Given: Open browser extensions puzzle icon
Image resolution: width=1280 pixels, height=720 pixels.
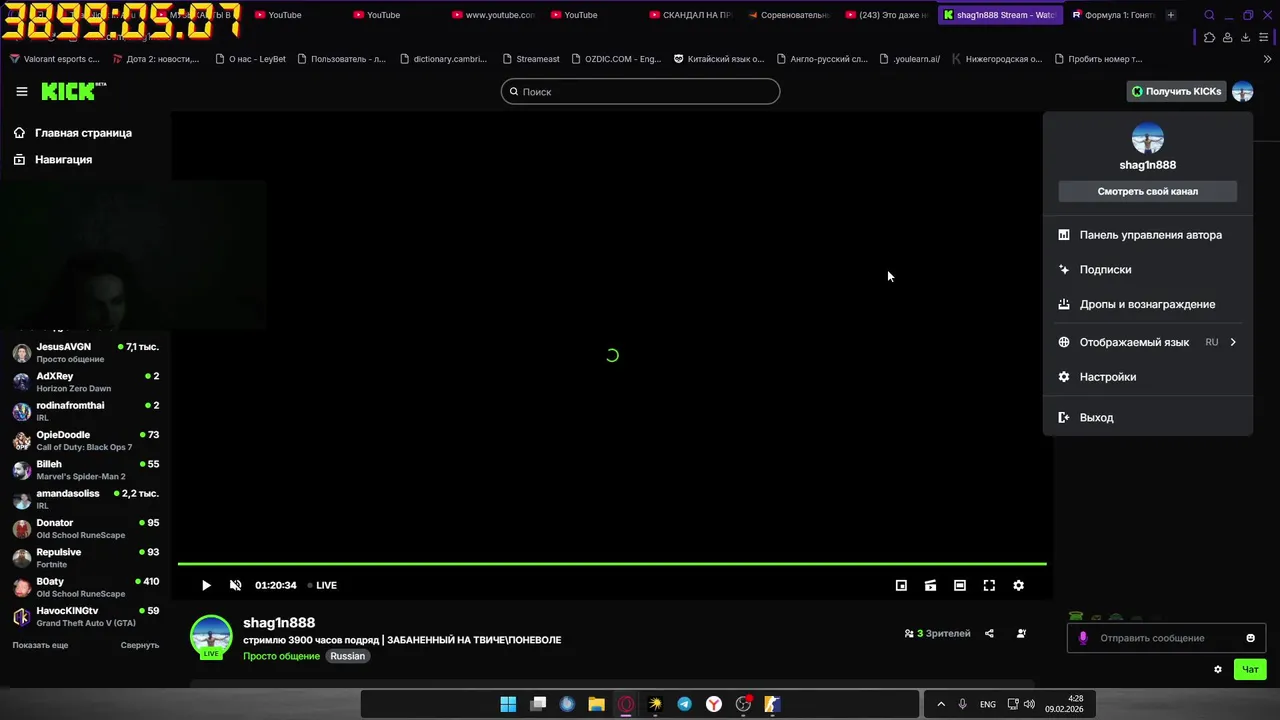Looking at the screenshot, I should (1209, 37).
